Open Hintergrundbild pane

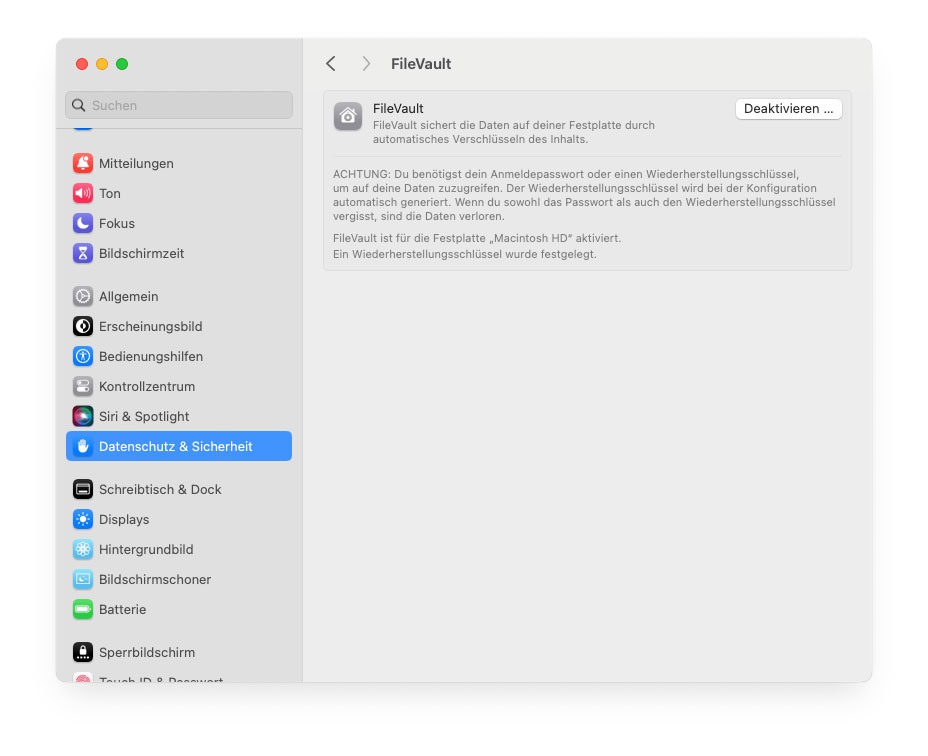179,549
